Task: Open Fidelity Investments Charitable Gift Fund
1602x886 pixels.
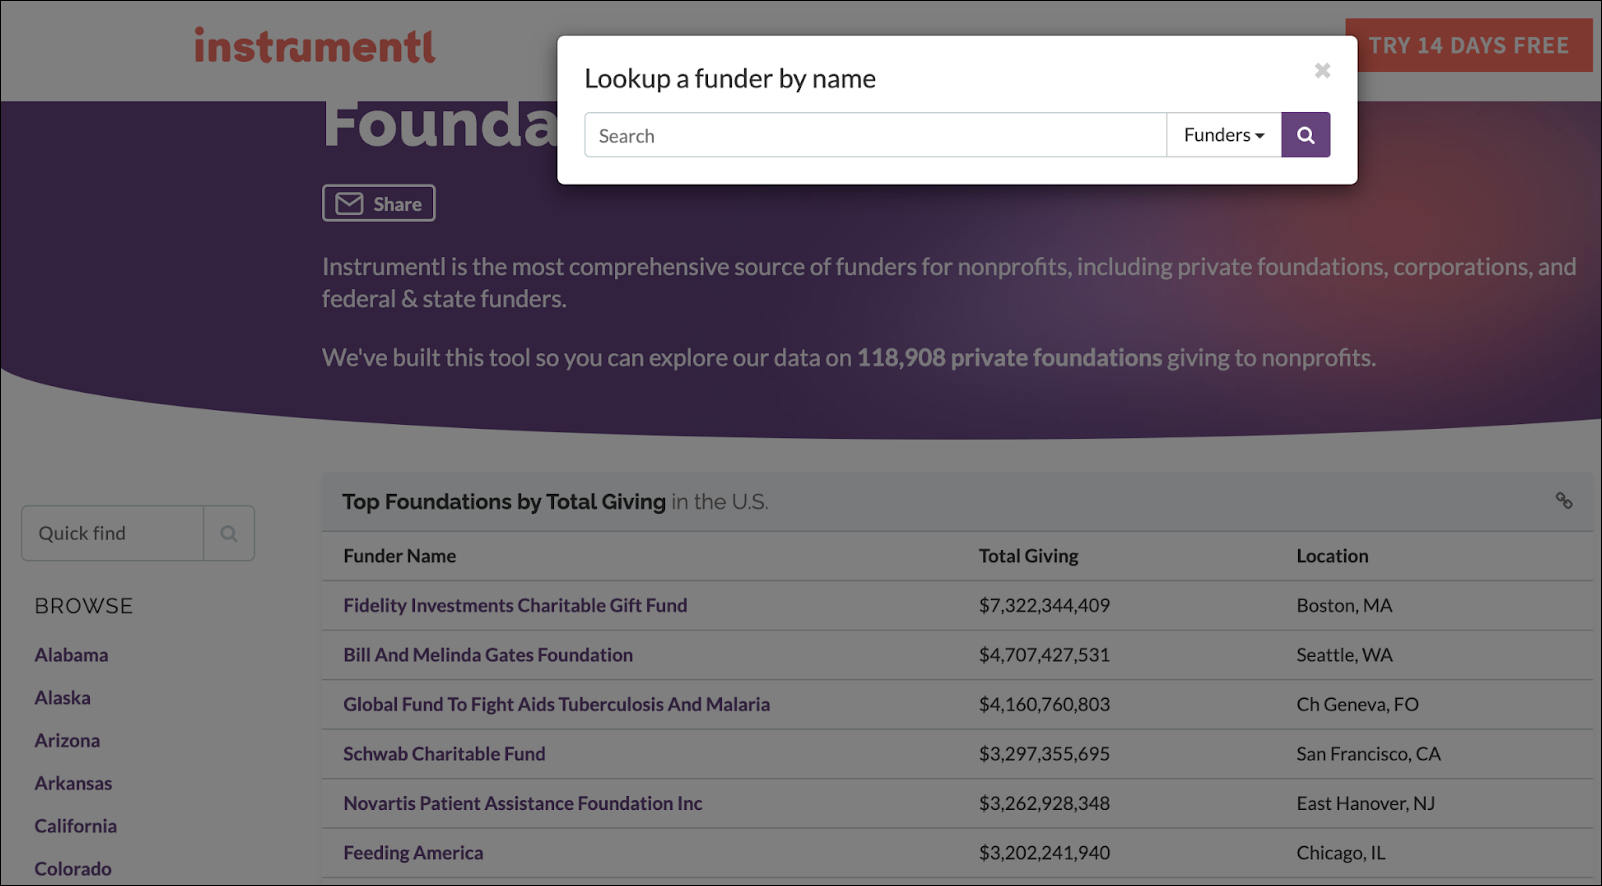Action: [x=515, y=605]
